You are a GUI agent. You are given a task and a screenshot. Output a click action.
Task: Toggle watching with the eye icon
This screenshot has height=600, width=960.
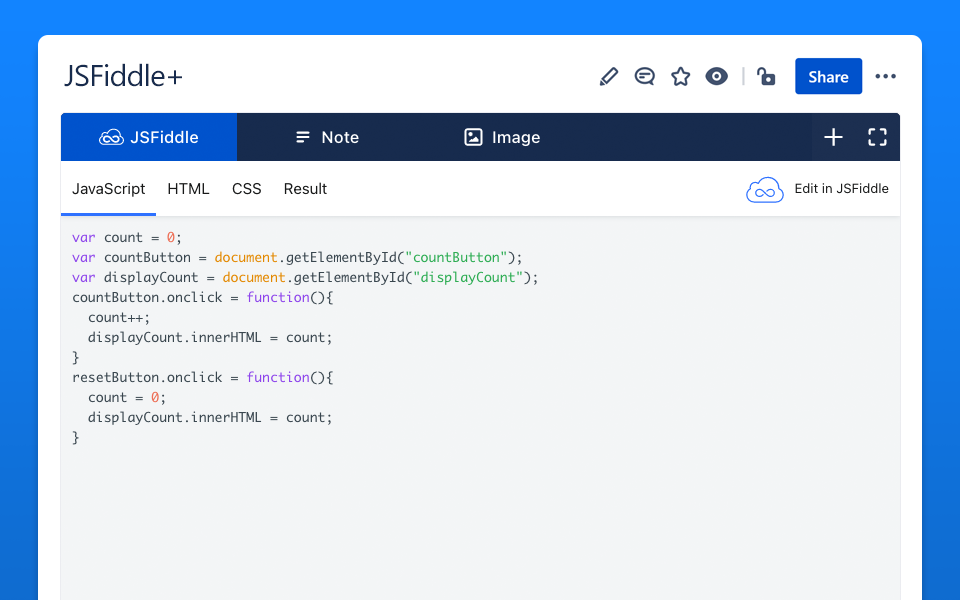click(716, 77)
